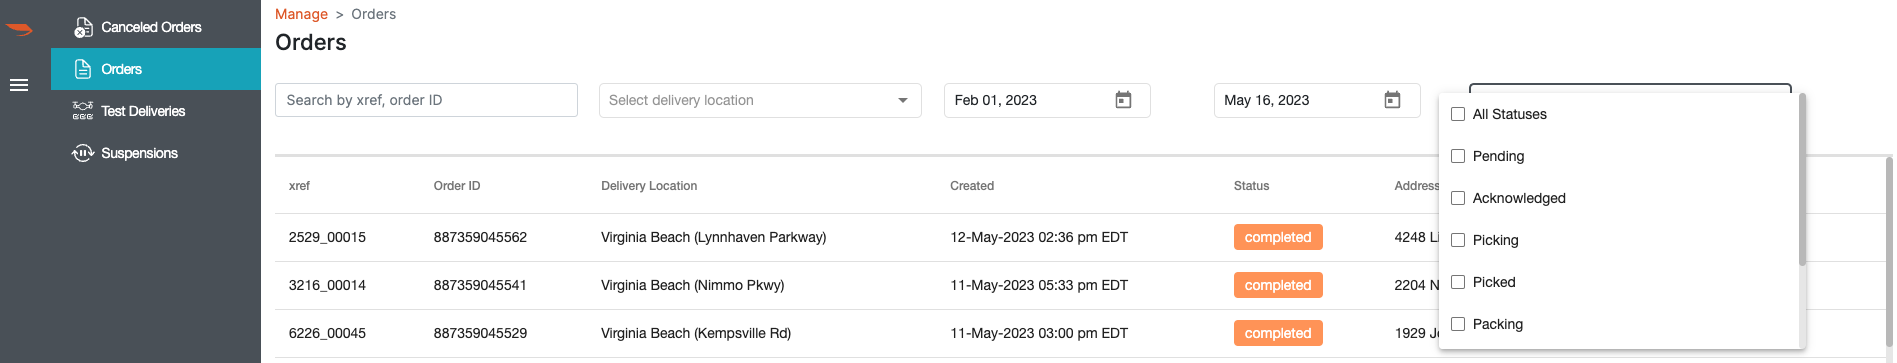Image resolution: width=1897 pixels, height=363 pixels.
Task: Expand the Select delivery location dropdown arrow
Action: pyautogui.click(x=903, y=100)
